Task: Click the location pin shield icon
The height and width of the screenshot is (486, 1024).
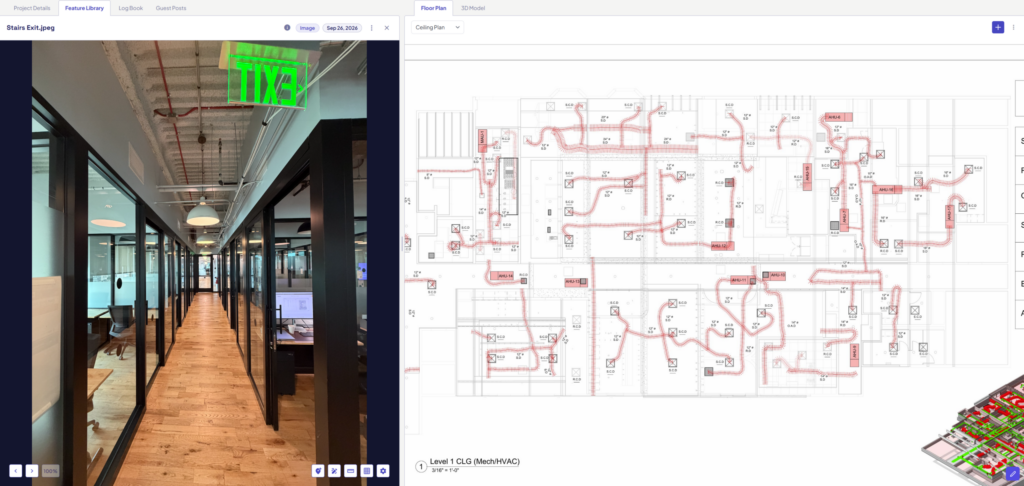Action: click(x=318, y=470)
